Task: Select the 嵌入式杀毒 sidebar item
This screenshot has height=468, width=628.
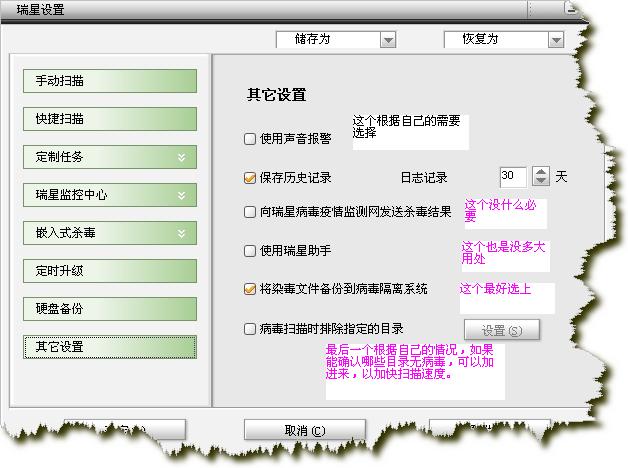Action: point(110,233)
